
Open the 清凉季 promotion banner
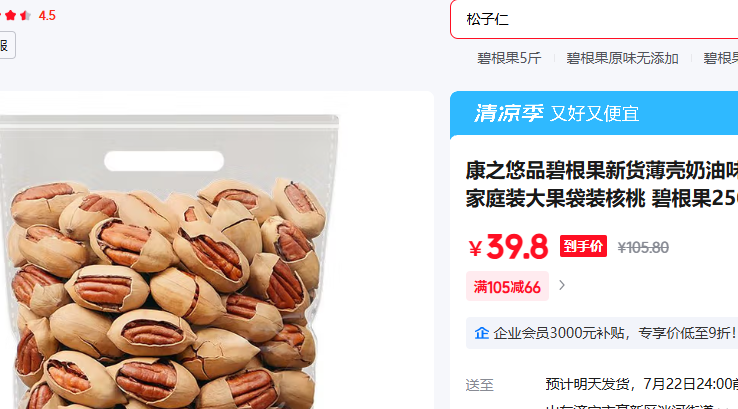pyautogui.click(x=594, y=113)
